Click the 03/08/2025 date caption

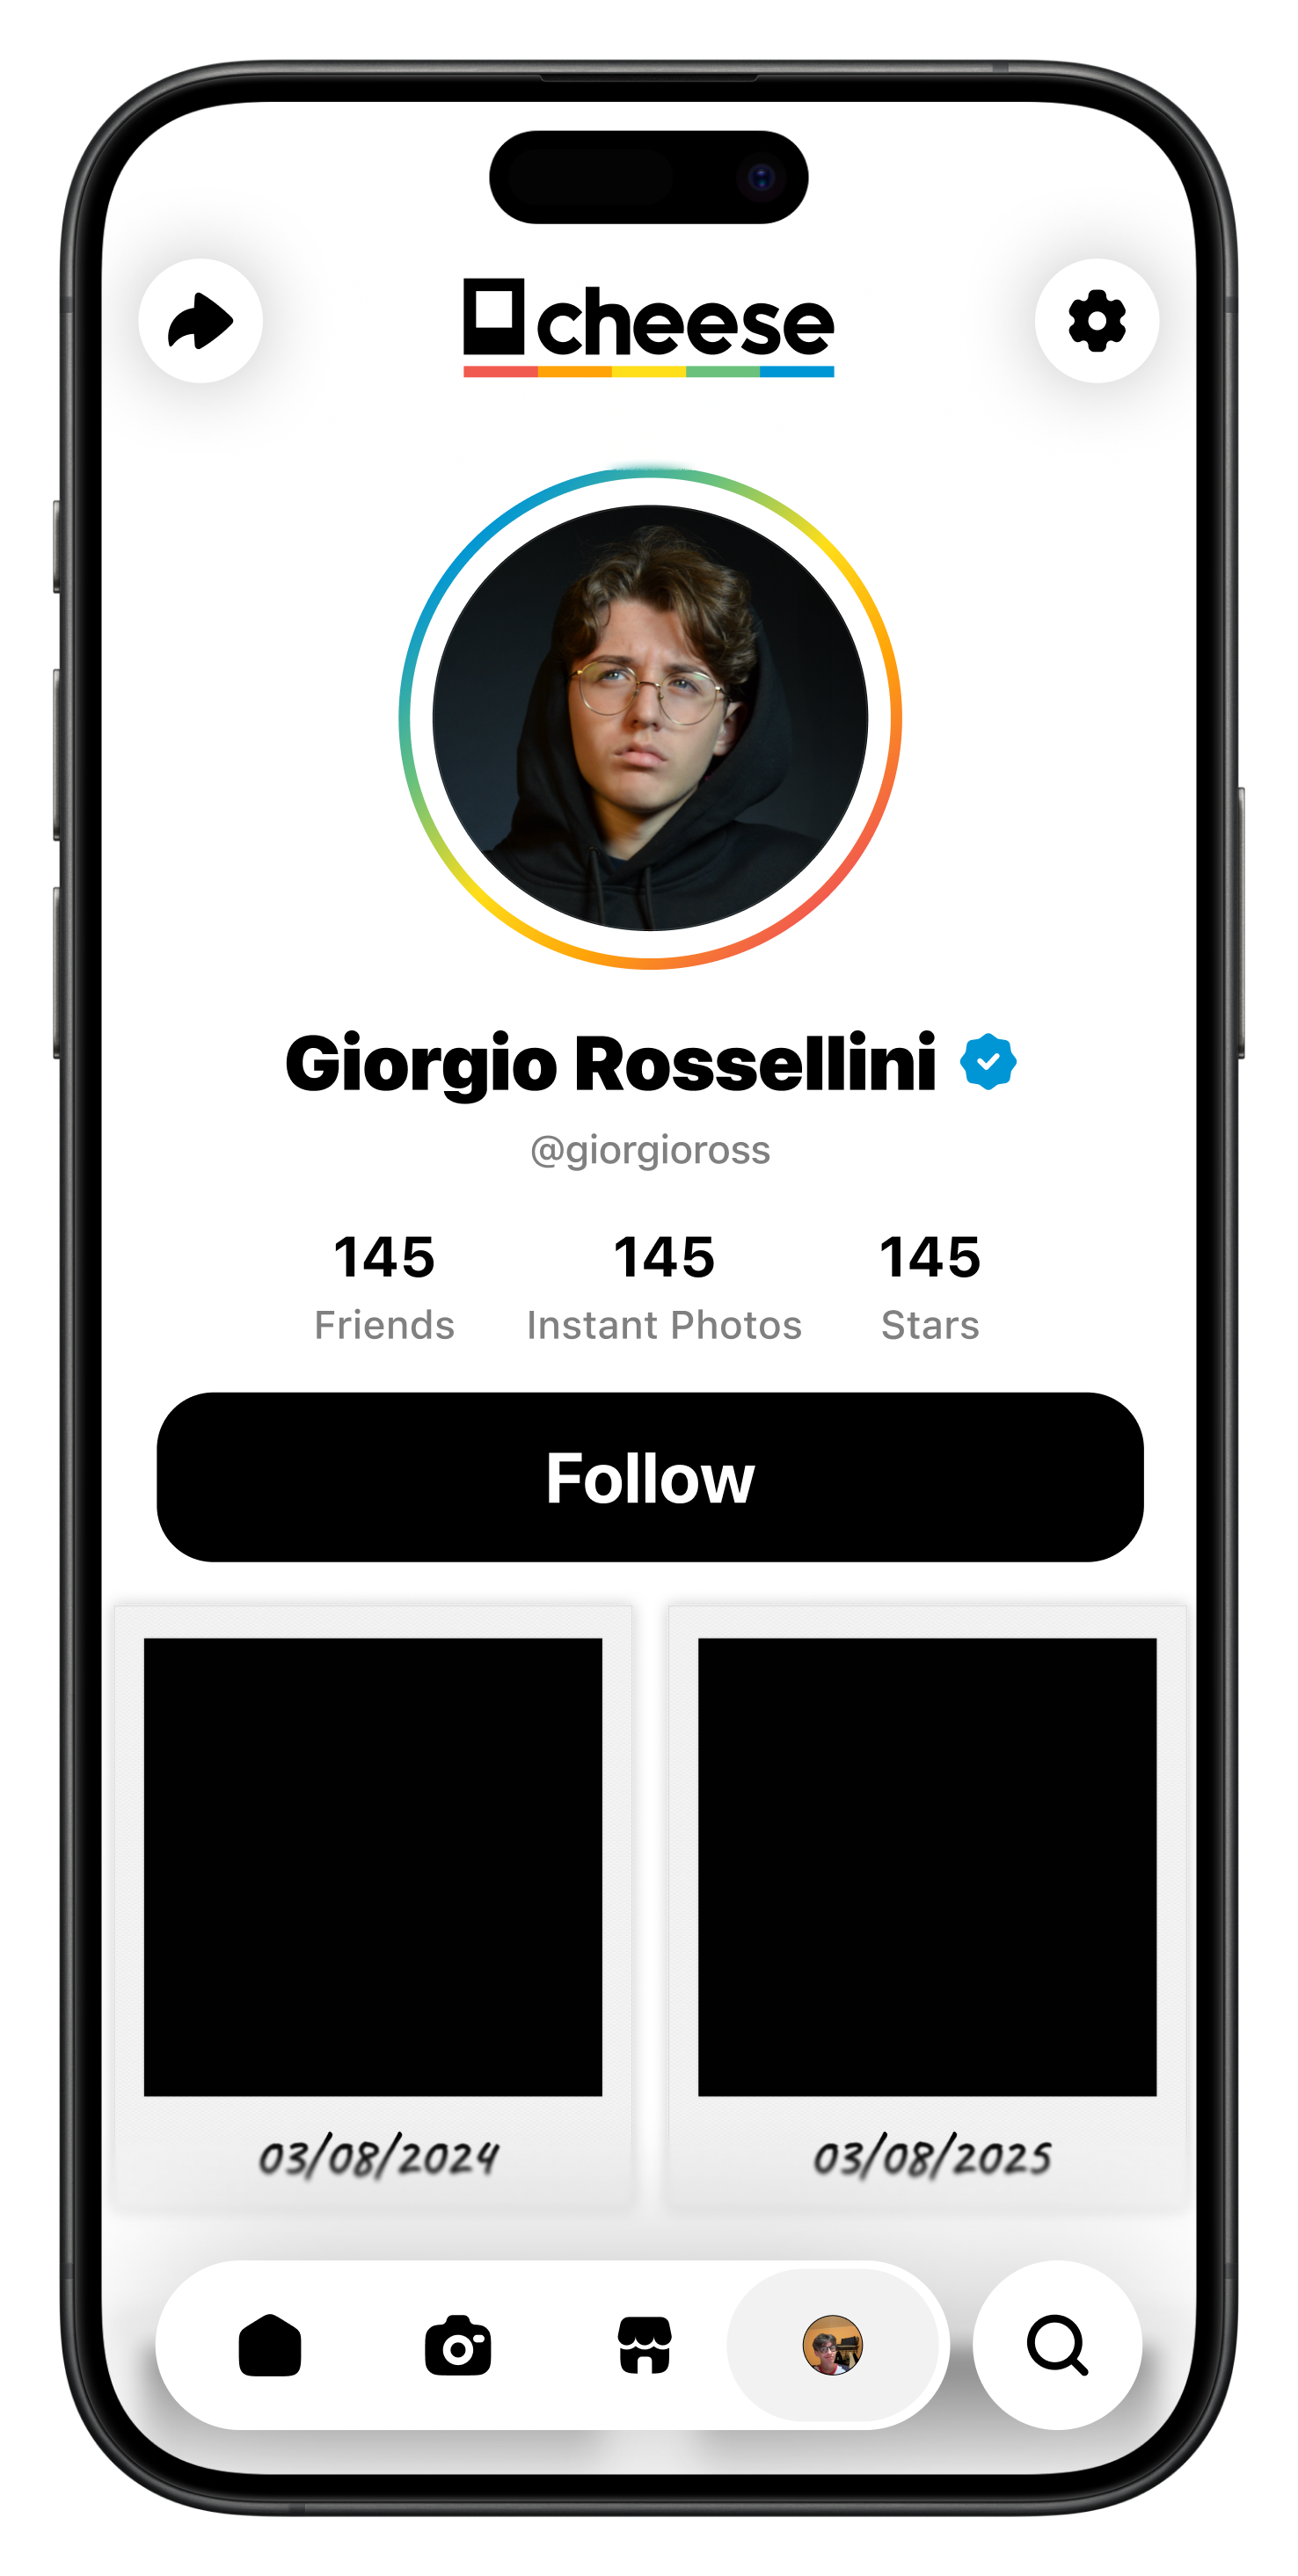[x=932, y=2157]
